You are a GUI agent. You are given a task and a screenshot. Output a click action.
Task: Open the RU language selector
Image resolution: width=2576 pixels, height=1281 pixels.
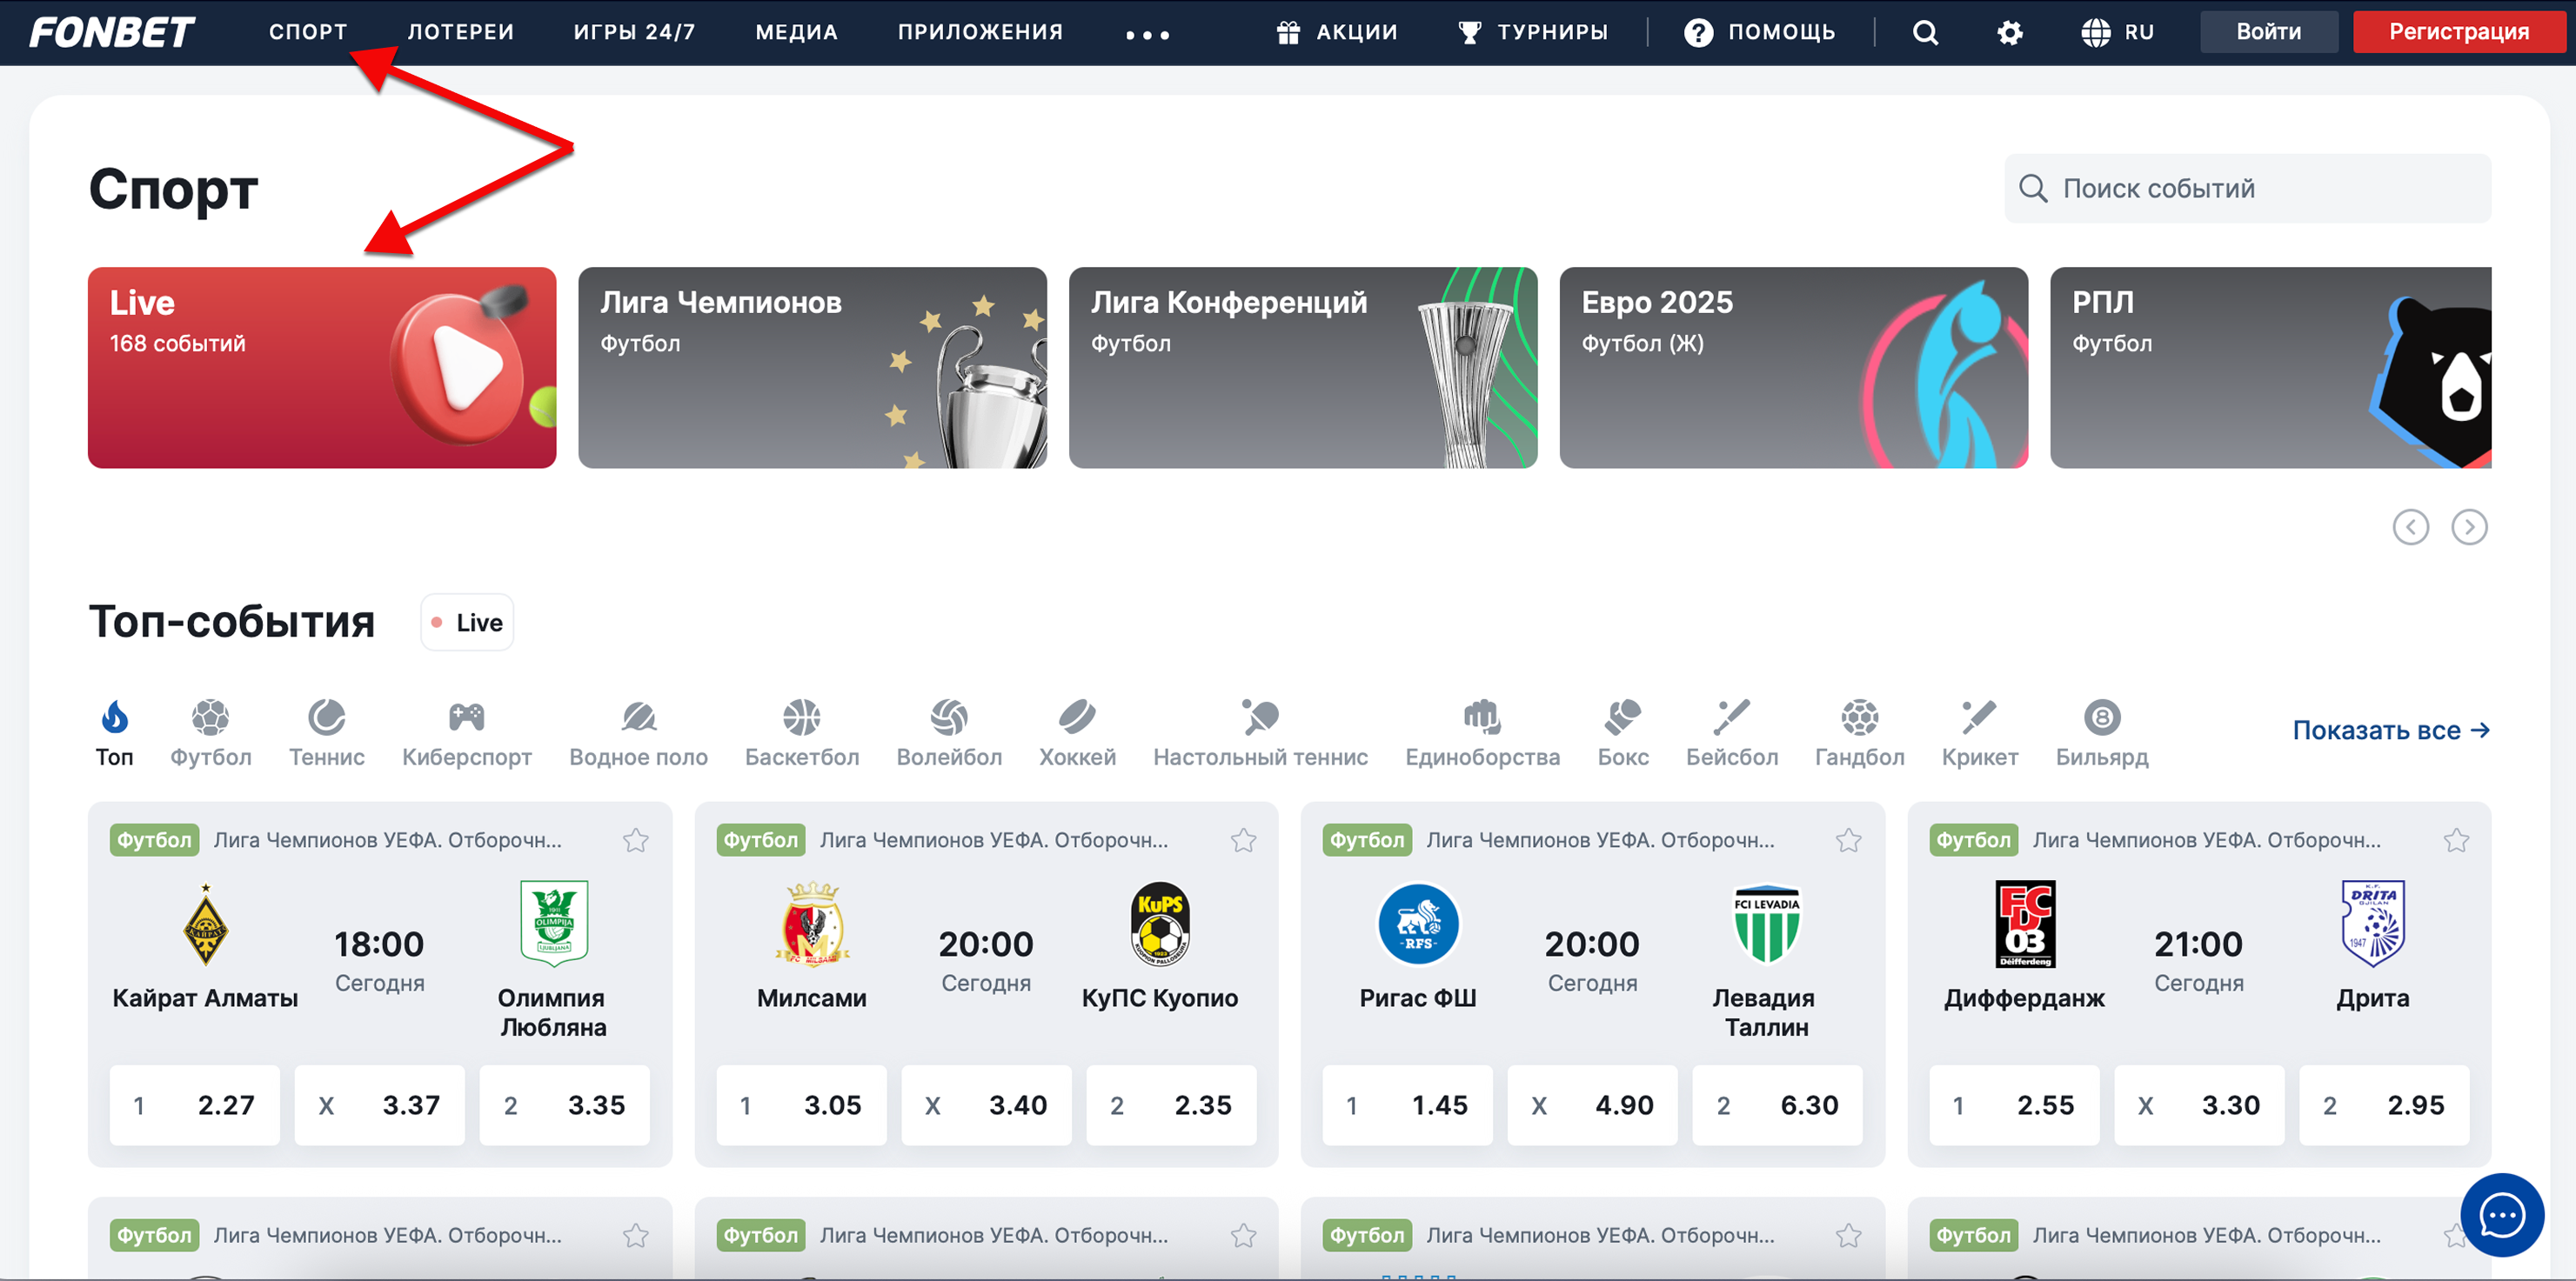pyautogui.click(x=2118, y=32)
